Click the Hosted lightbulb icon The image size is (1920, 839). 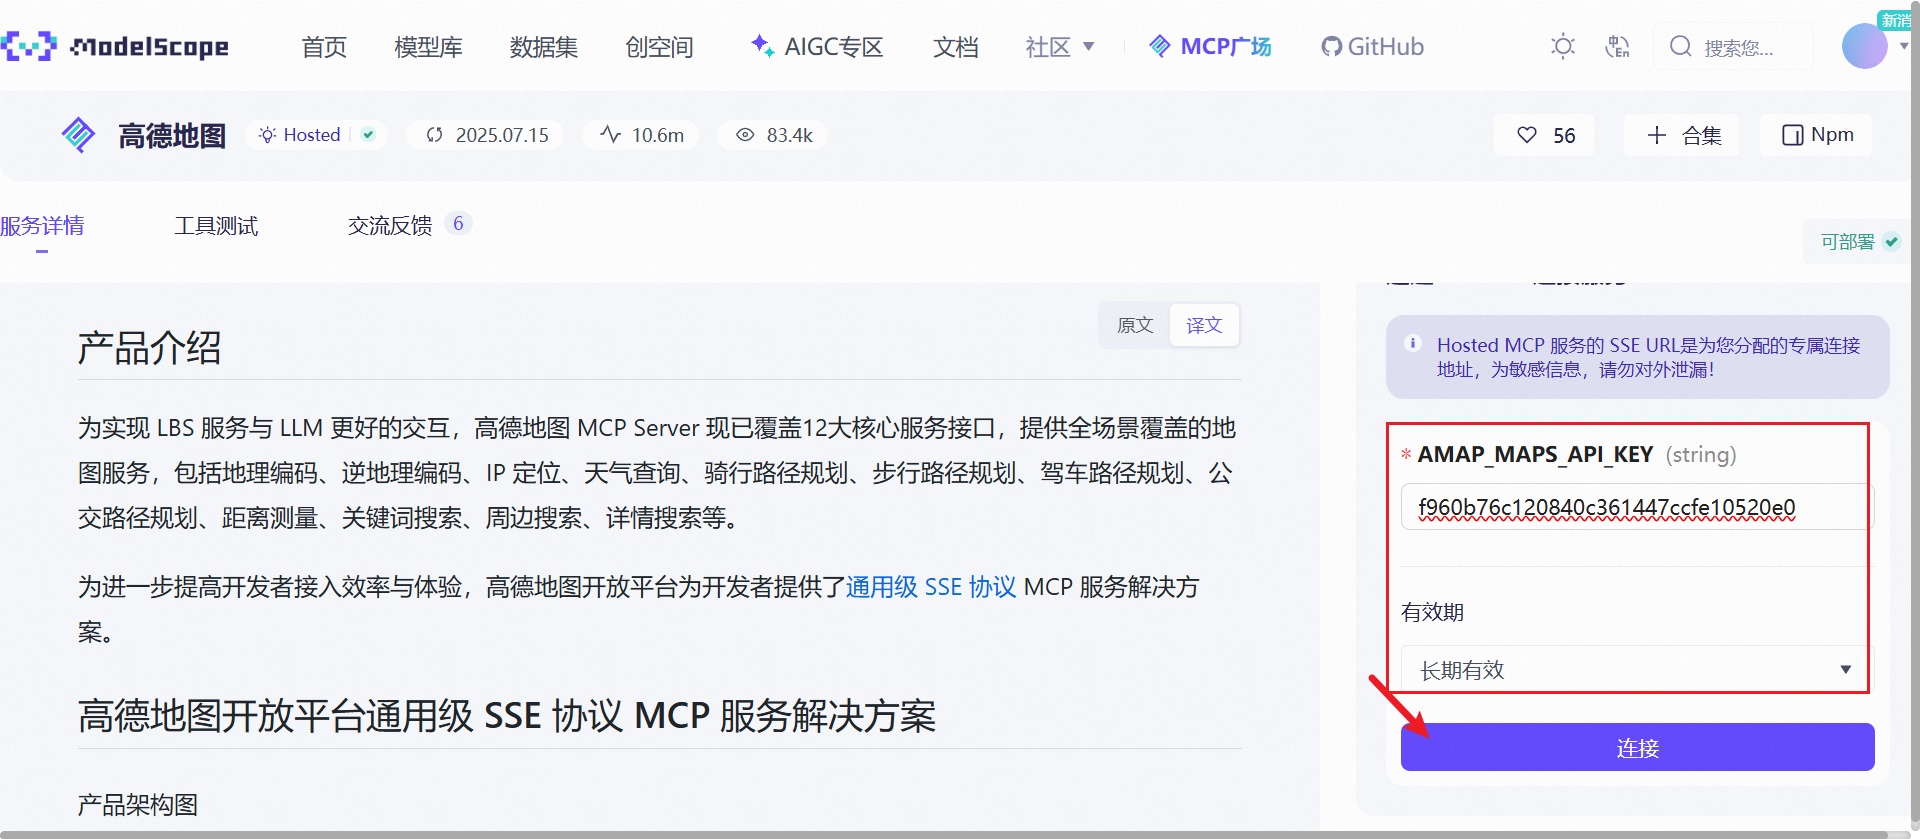267,135
